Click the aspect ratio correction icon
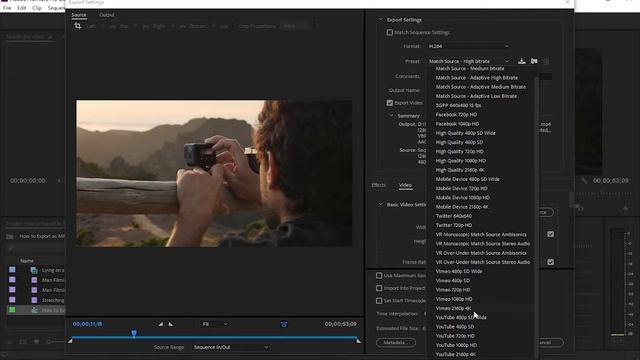 click(x=284, y=324)
